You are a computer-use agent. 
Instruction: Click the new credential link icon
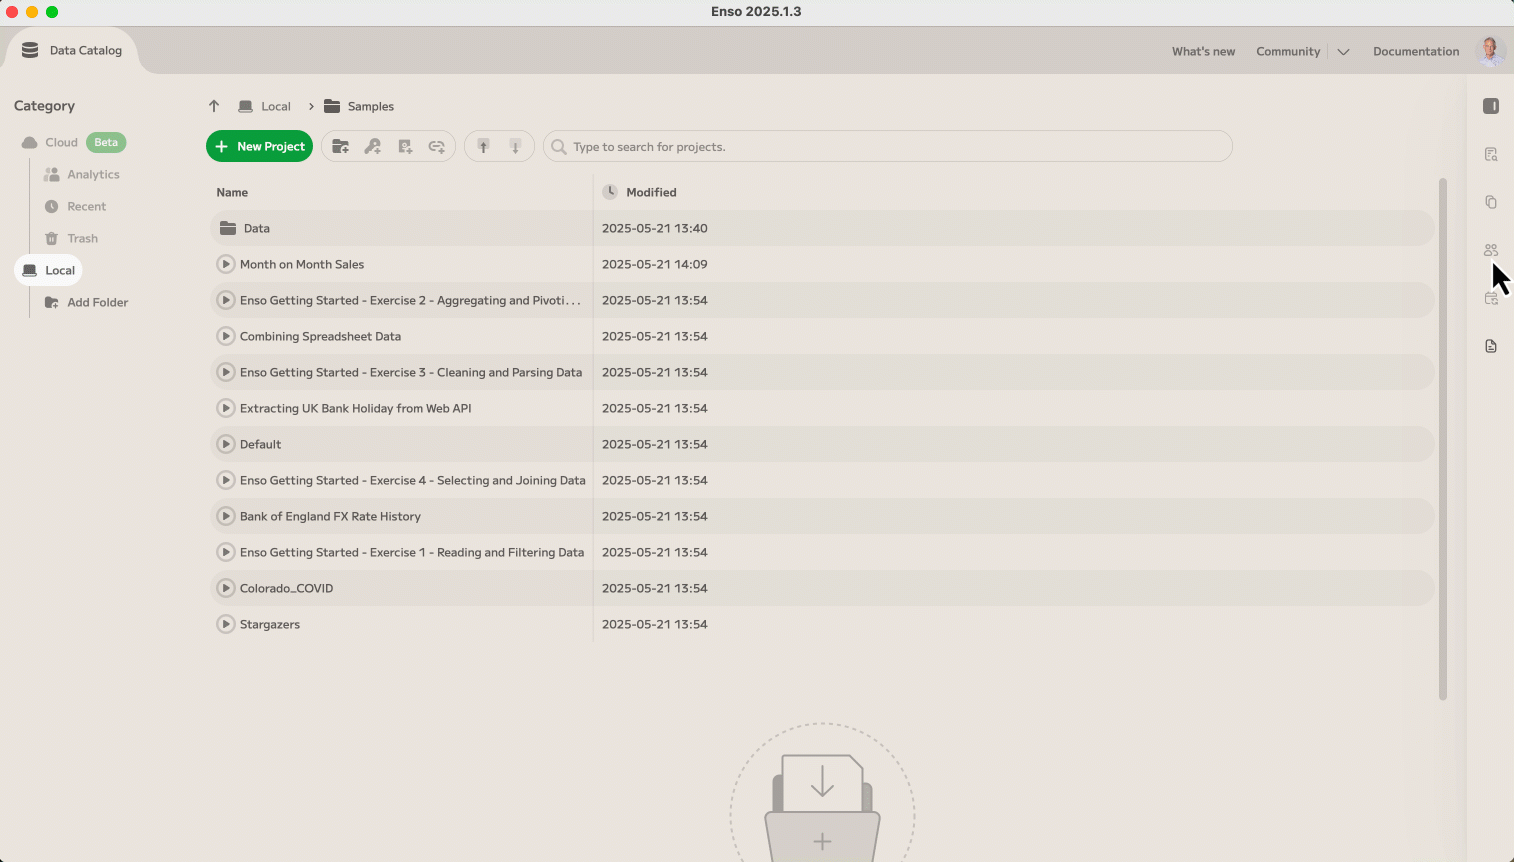click(x=437, y=146)
